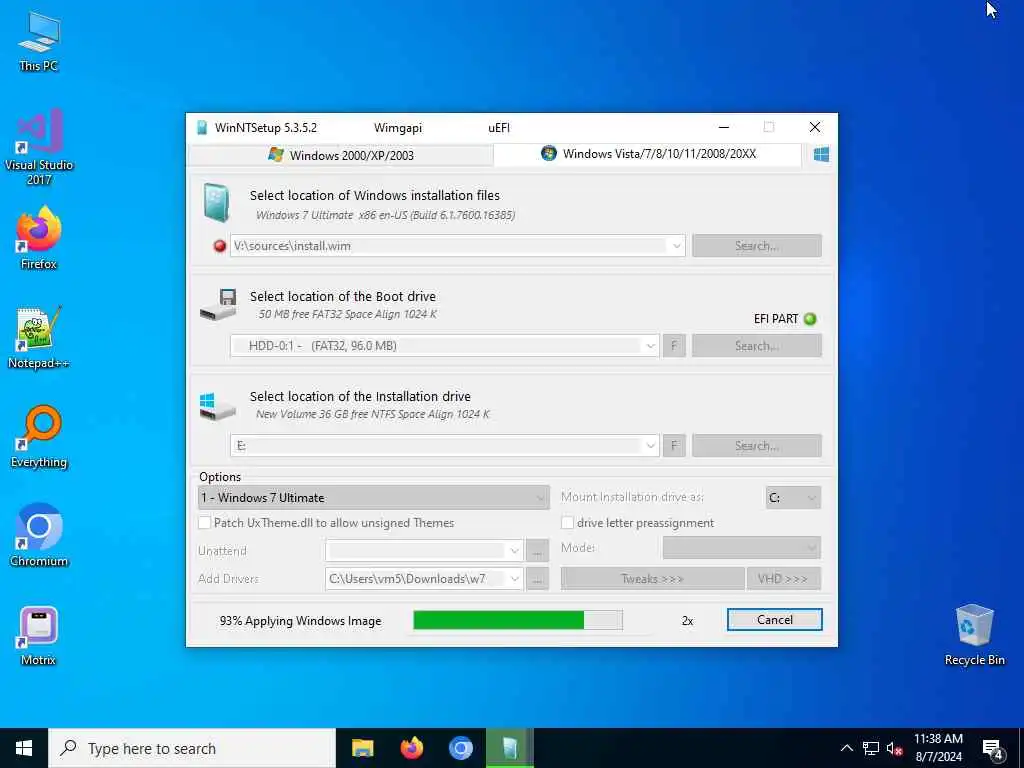Minimize the WinNTSetup window
Viewport: 1024px width, 768px height.
[724, 127]
